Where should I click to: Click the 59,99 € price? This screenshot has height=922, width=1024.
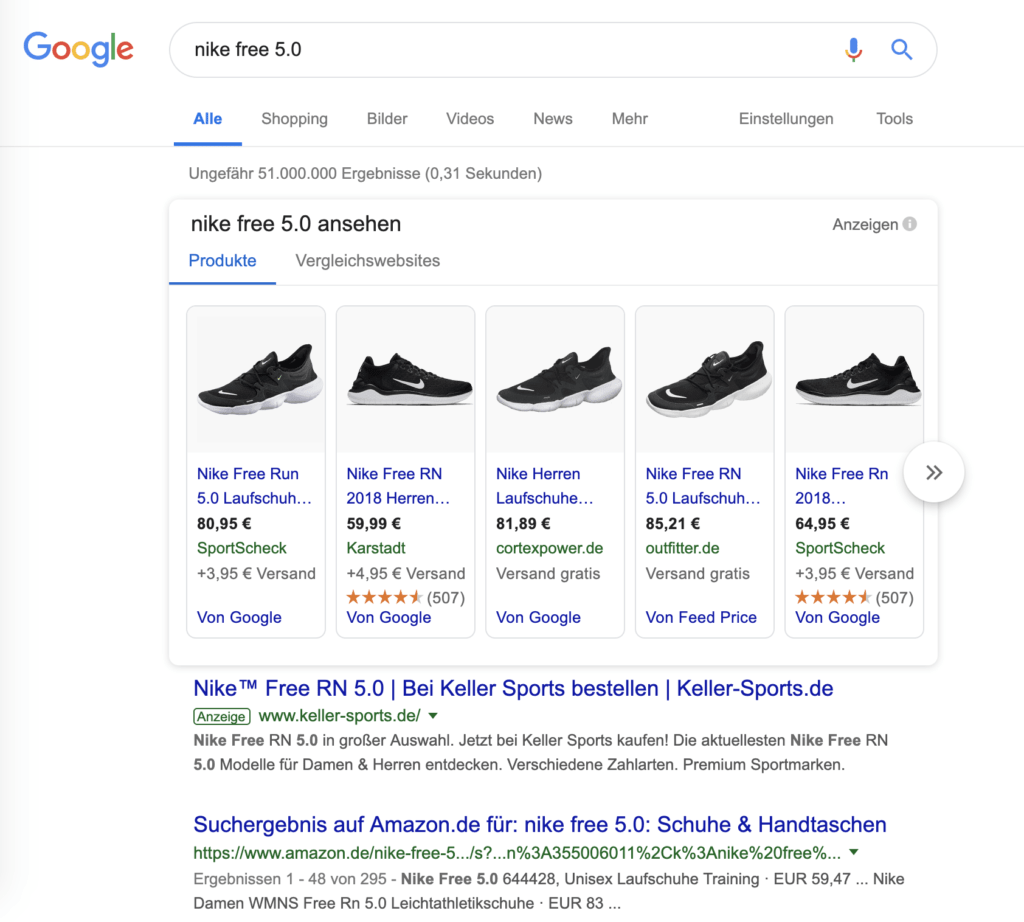[374, 524]
